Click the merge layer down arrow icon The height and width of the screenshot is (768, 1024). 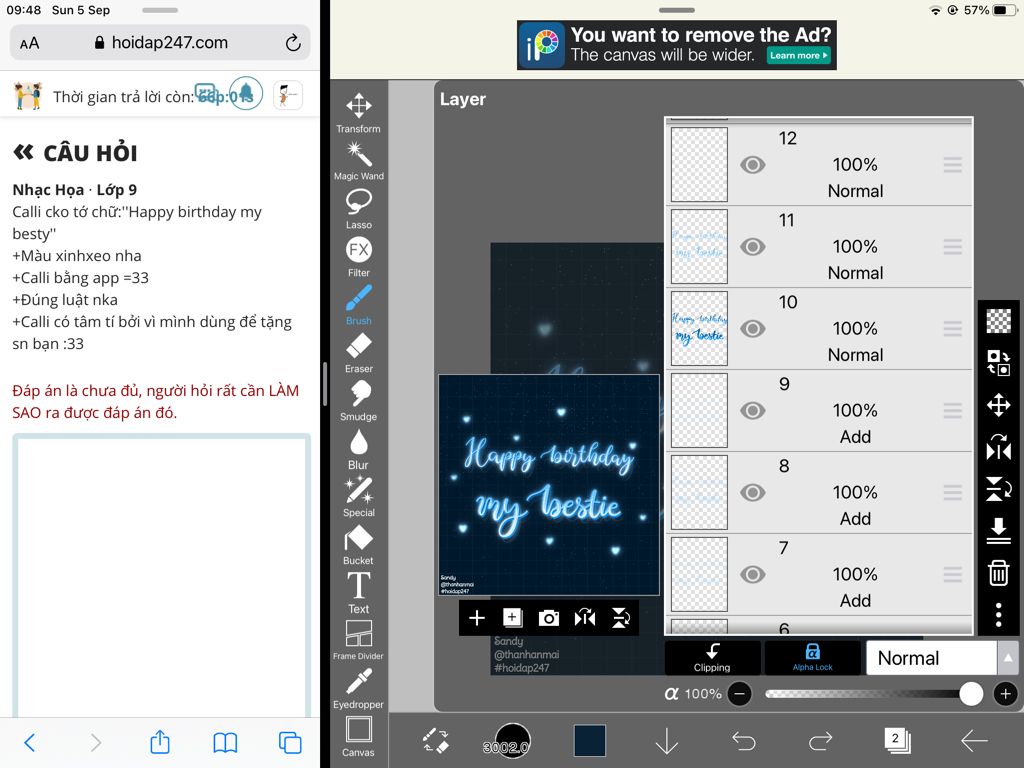(999, 530)
